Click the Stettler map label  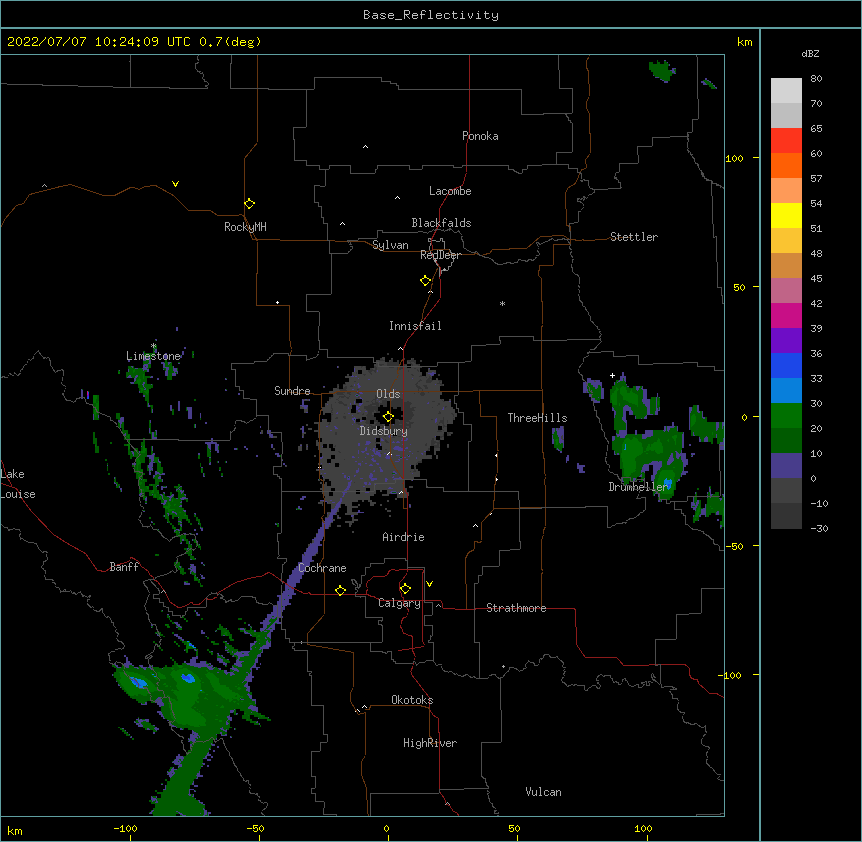(634, 237)
